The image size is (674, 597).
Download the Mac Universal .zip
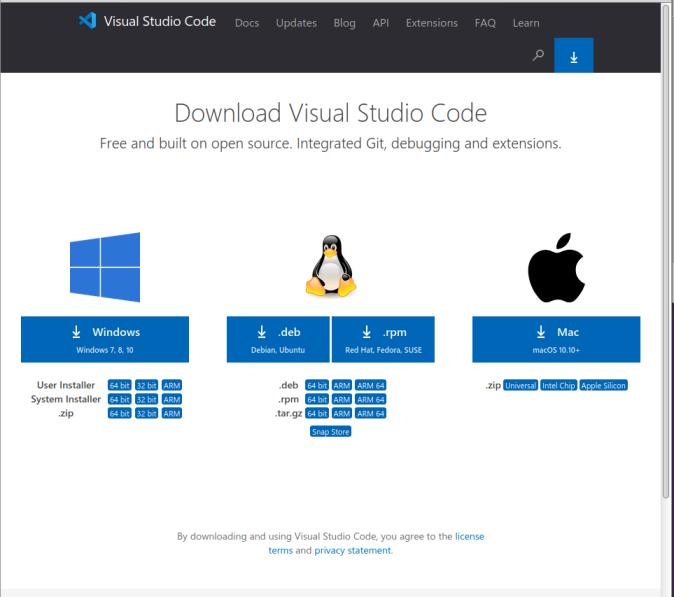521,385
